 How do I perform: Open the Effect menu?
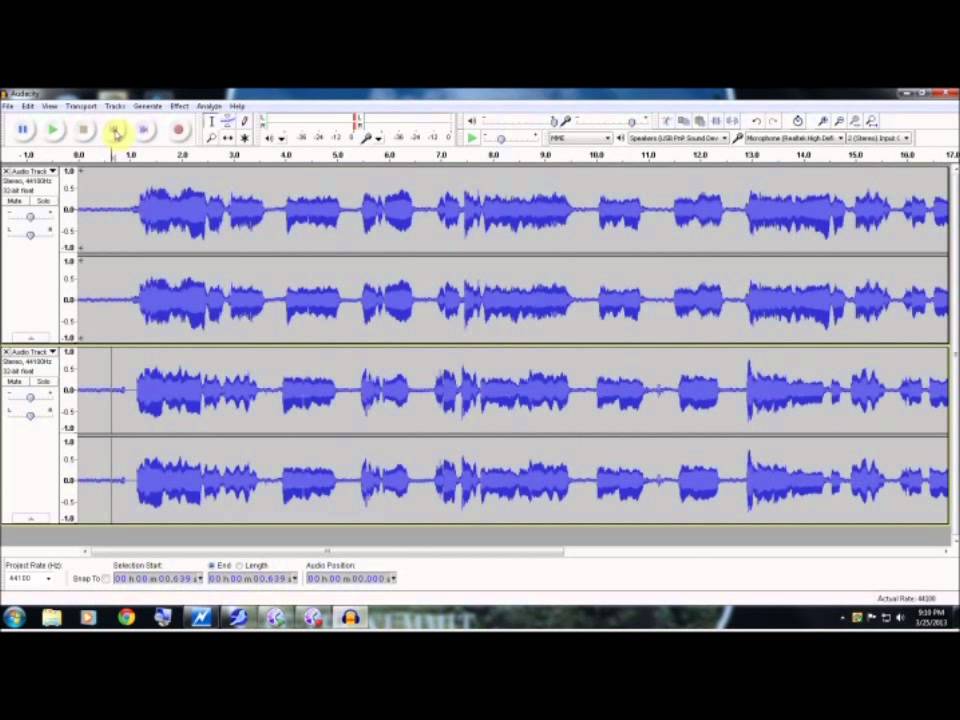click(x=179, y=107)
